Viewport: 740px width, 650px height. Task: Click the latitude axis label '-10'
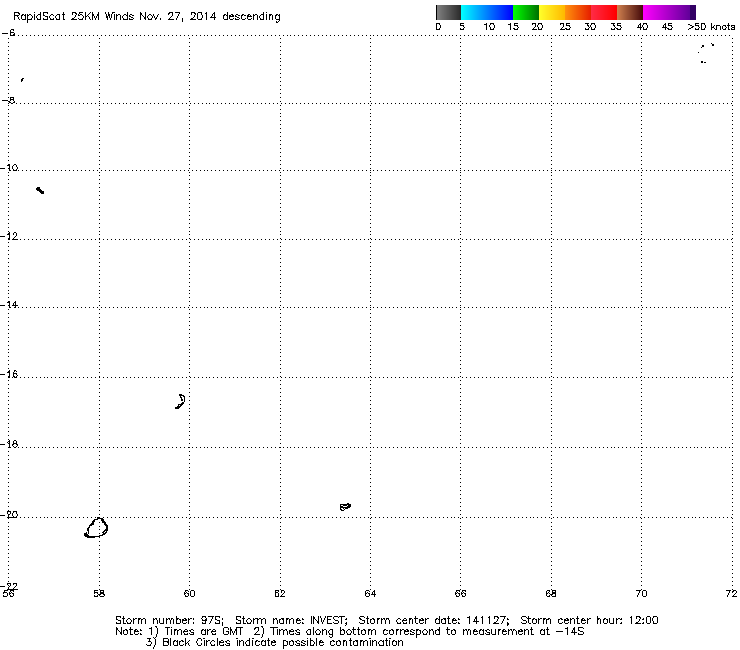point(9,168)
